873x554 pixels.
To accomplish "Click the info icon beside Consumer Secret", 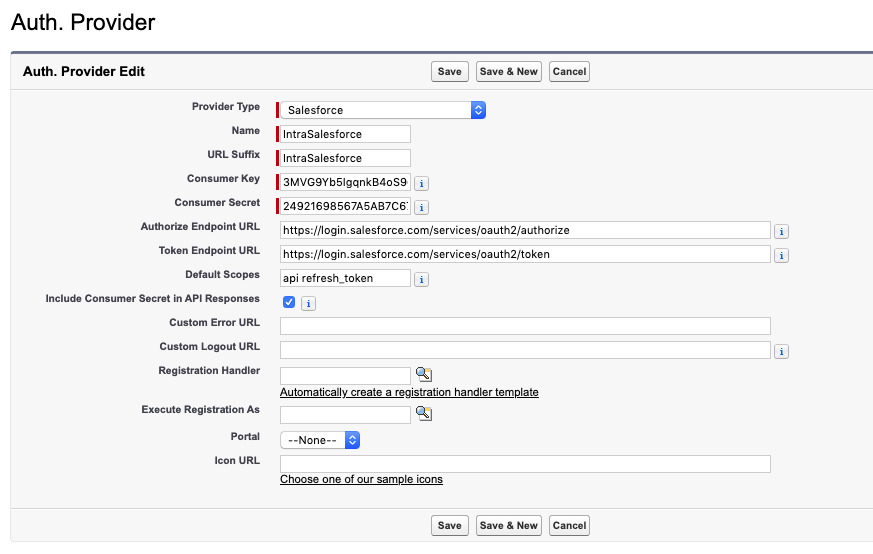I will [421, 207].
